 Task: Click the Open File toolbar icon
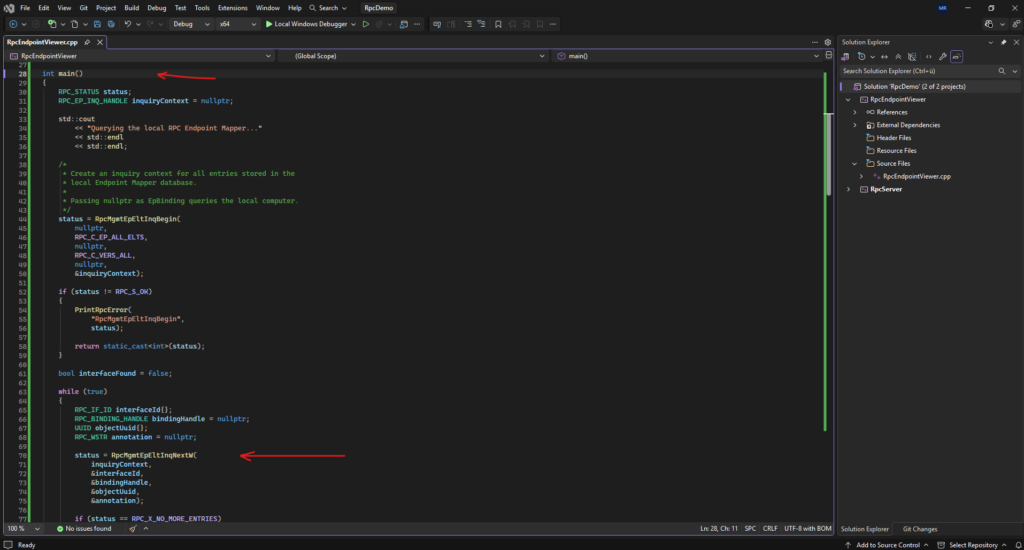(74, 24)
